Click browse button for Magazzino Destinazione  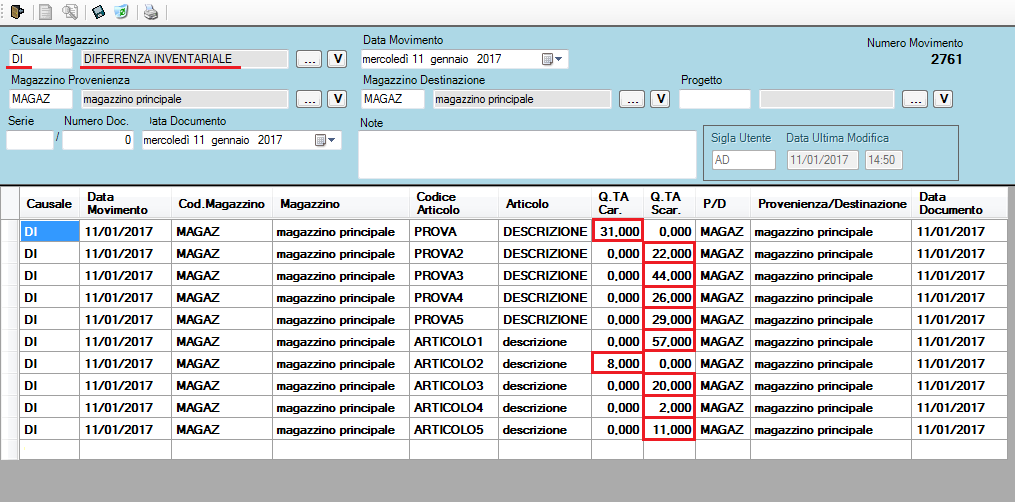(x=632, y=99)
